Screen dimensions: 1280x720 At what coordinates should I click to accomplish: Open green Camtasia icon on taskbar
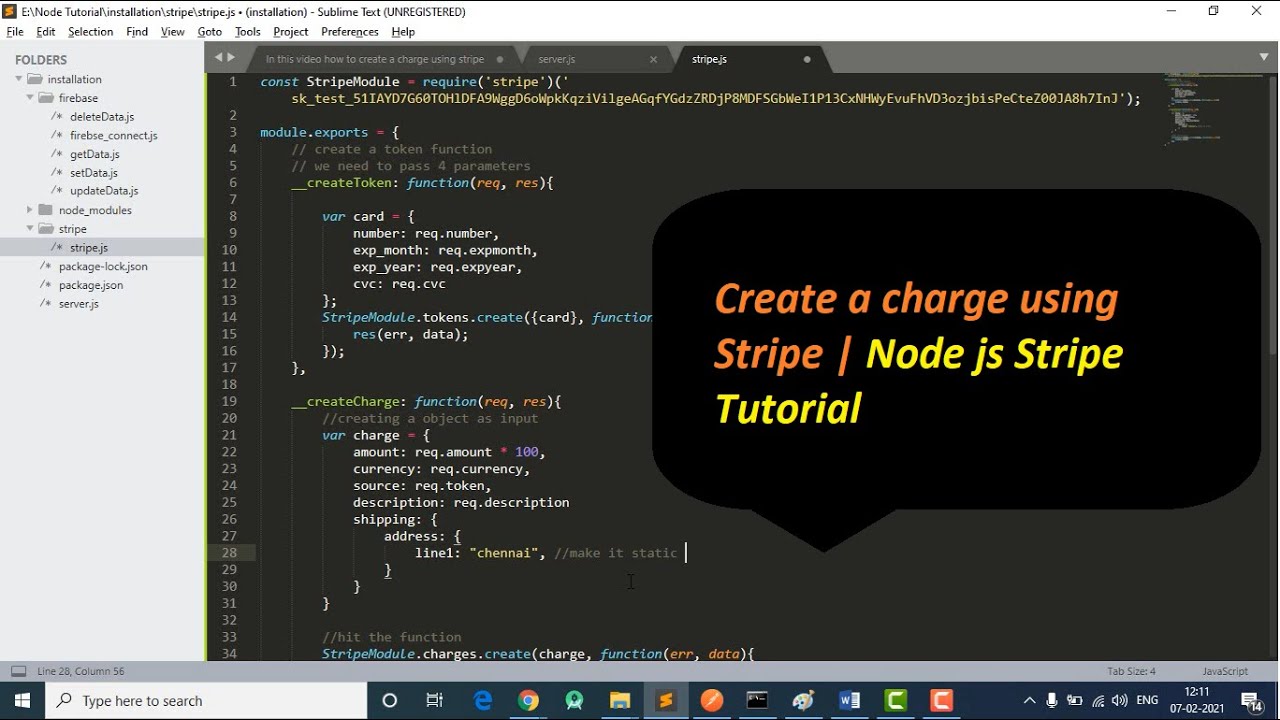pos(895,700)
